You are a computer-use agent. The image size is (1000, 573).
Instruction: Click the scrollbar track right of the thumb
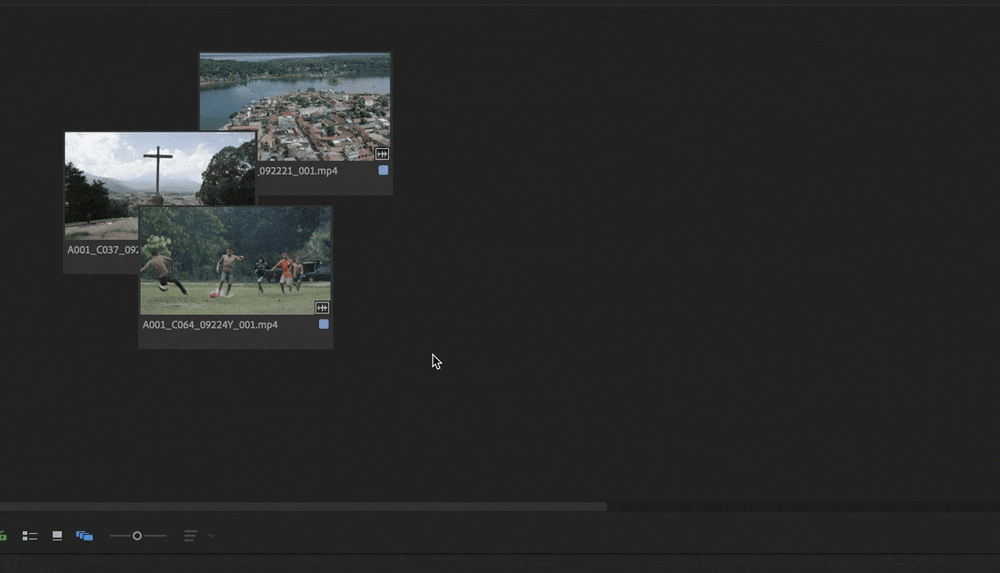800,507
